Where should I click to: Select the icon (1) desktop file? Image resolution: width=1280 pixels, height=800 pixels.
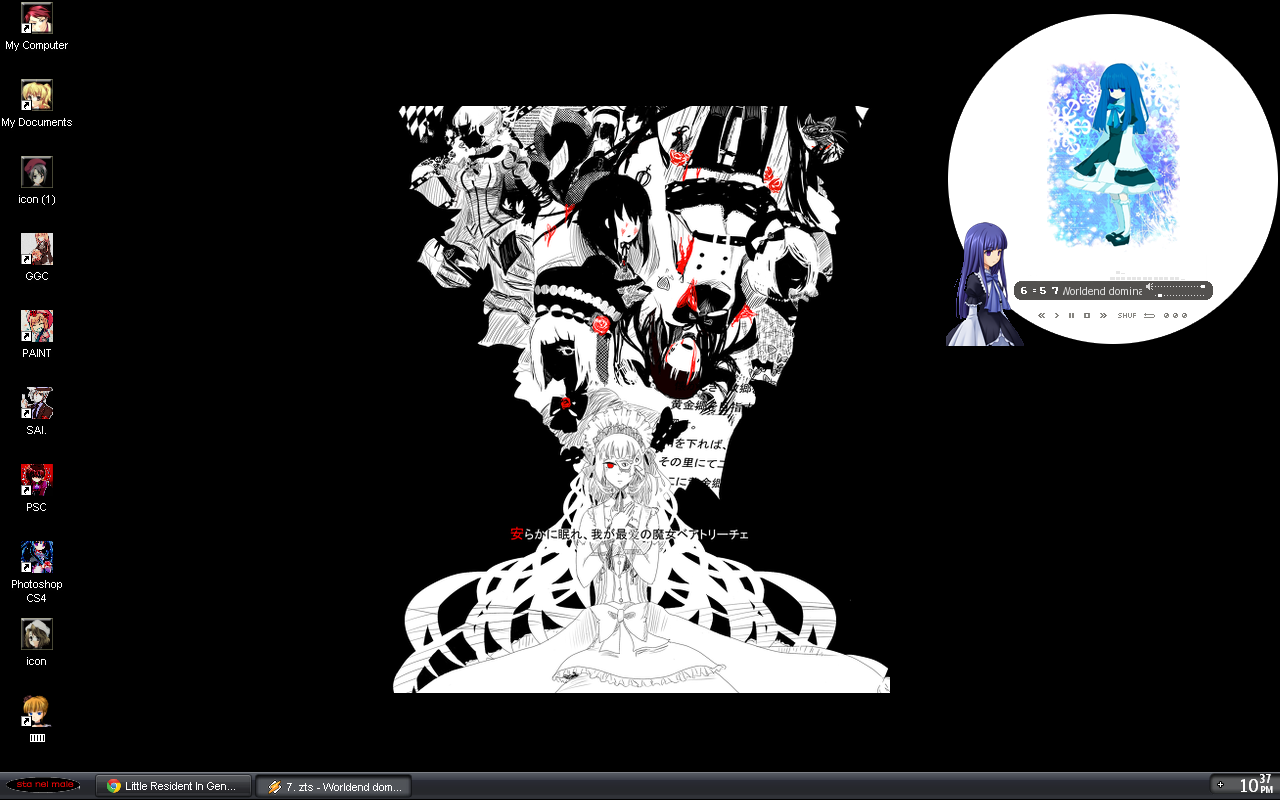tap(36, 181)
